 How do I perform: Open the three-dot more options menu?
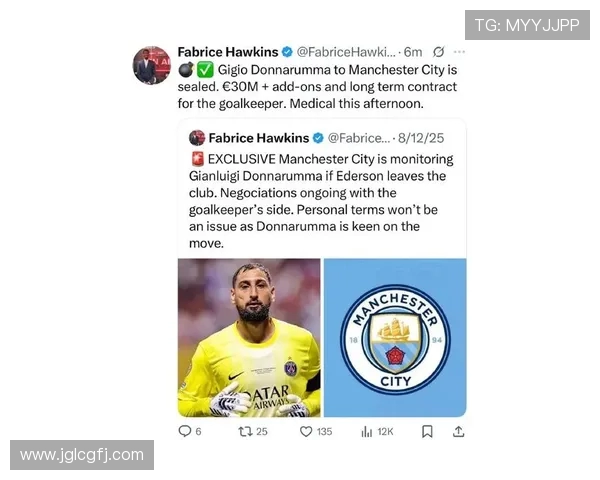pyautogui.click(x=459, y=52)
